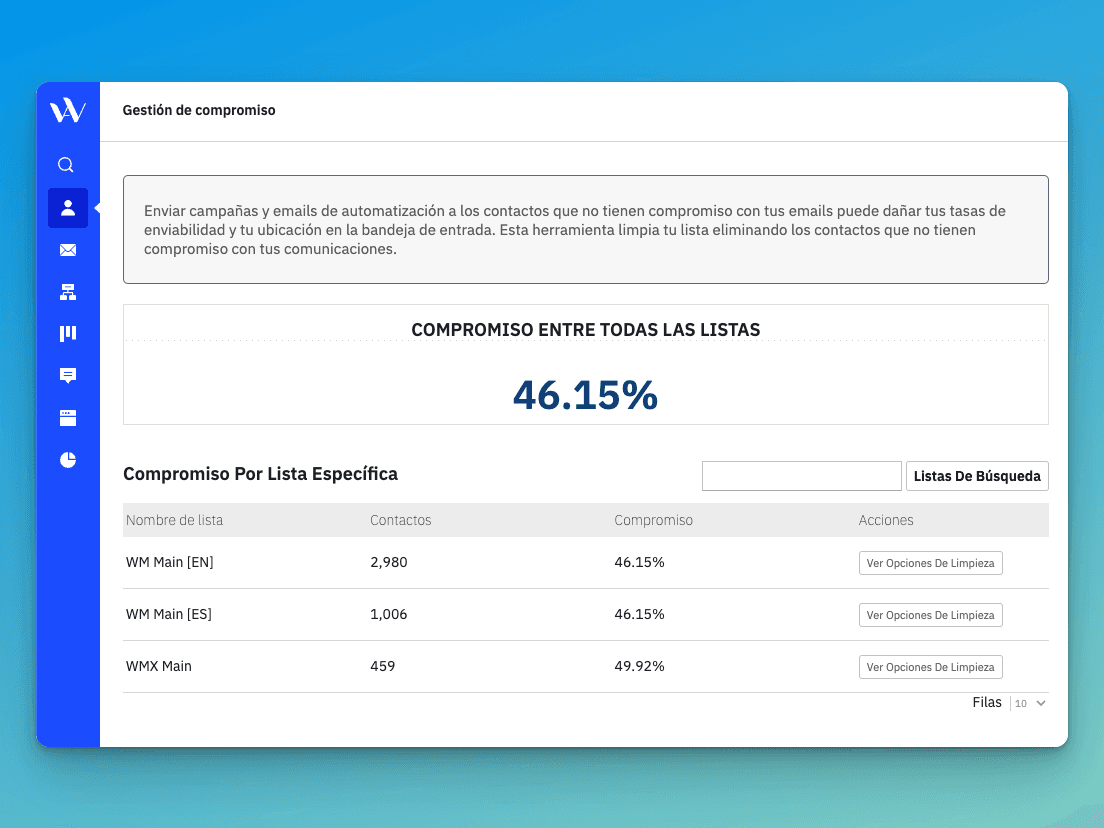Click the Nombre de lista column header

coord(175,520)
